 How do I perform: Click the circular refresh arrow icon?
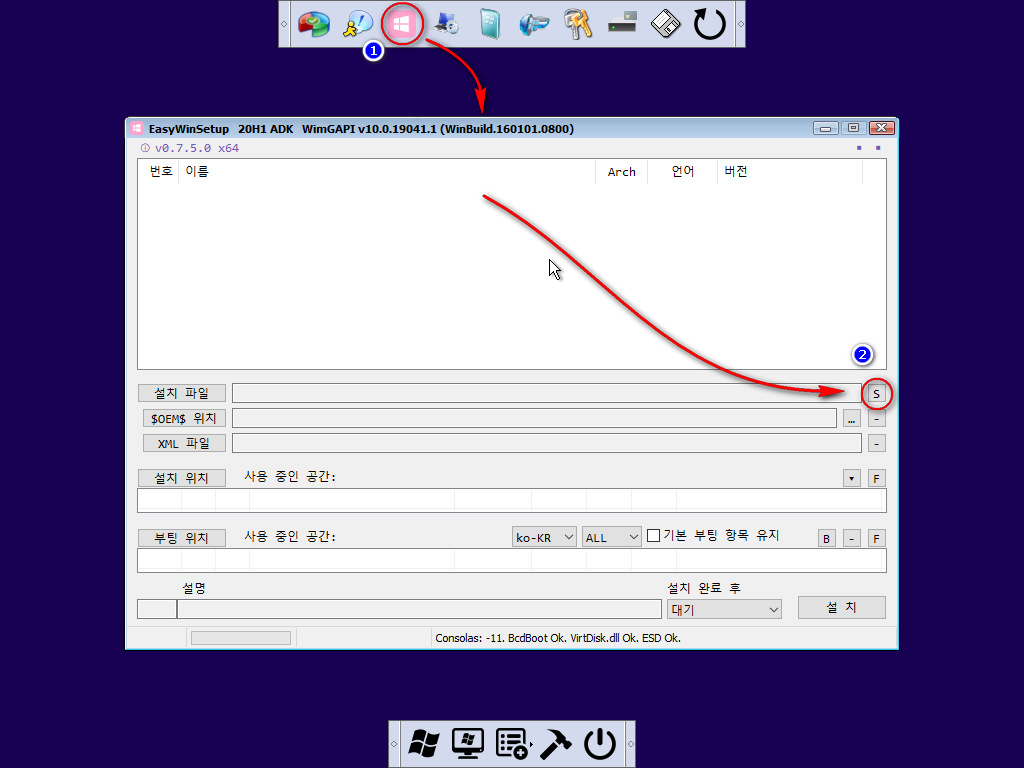pos(710,24)
